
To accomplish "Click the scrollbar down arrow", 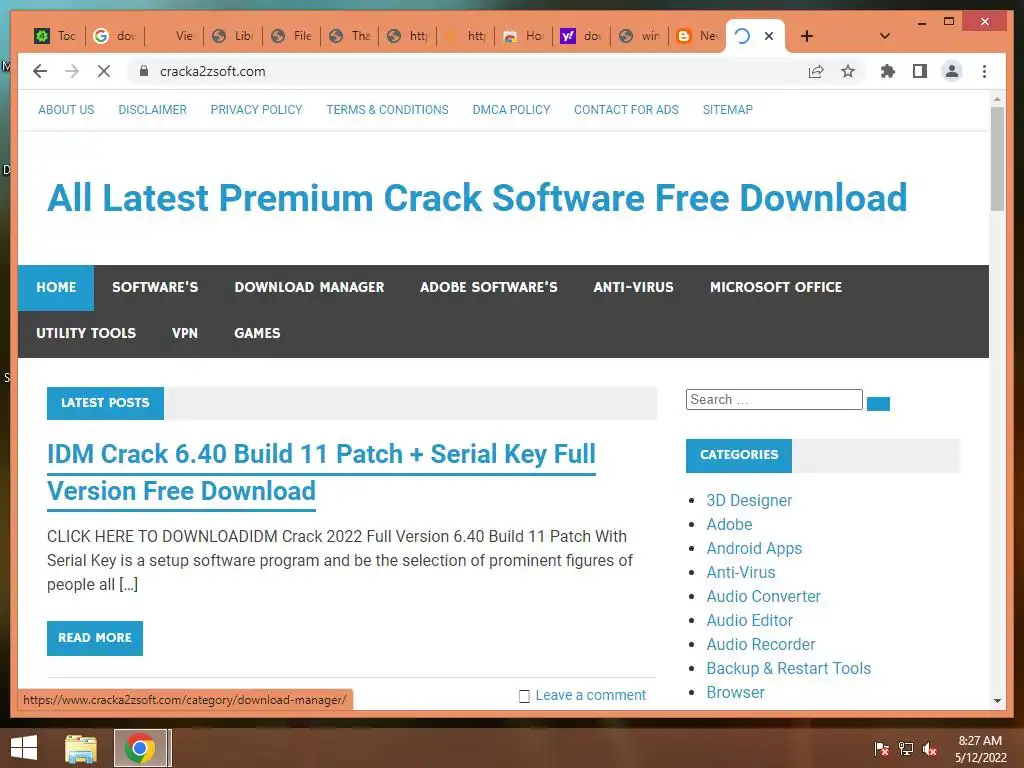I will click(x=997, y=701).
